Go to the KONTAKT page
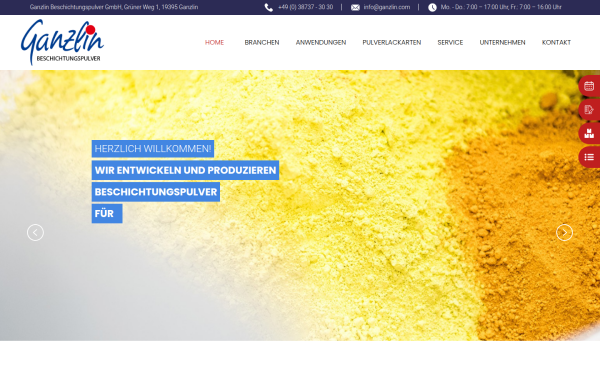The image size is (600, 375). 556,42
